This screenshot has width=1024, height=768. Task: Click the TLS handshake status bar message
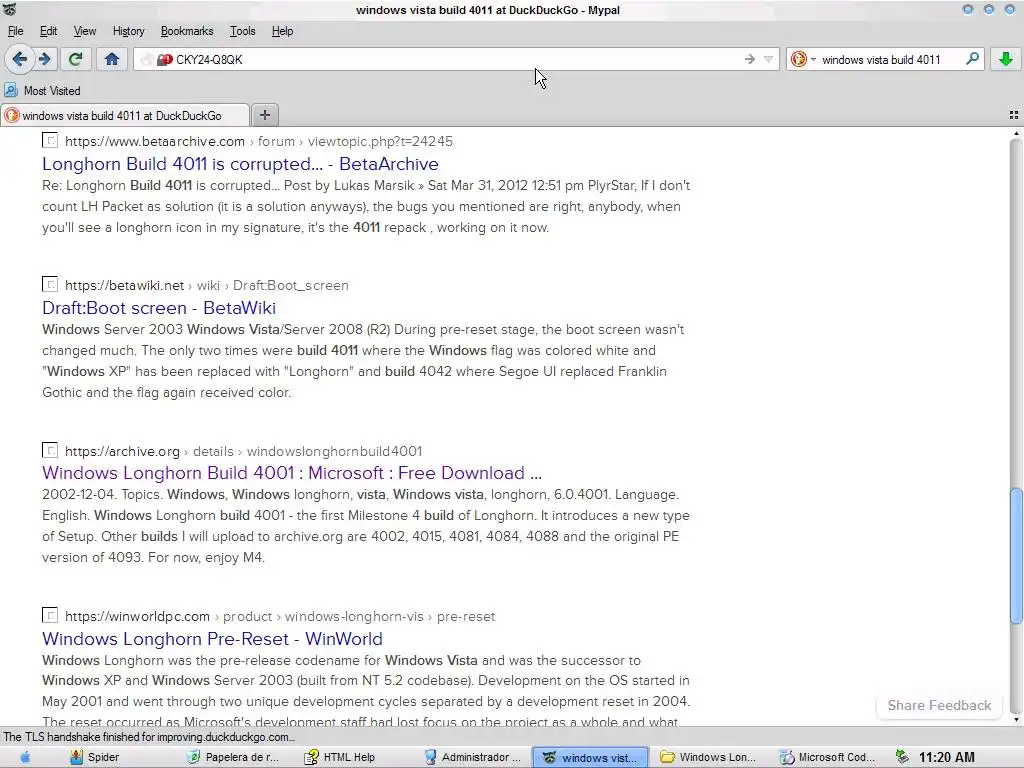[x=149, y=737]
